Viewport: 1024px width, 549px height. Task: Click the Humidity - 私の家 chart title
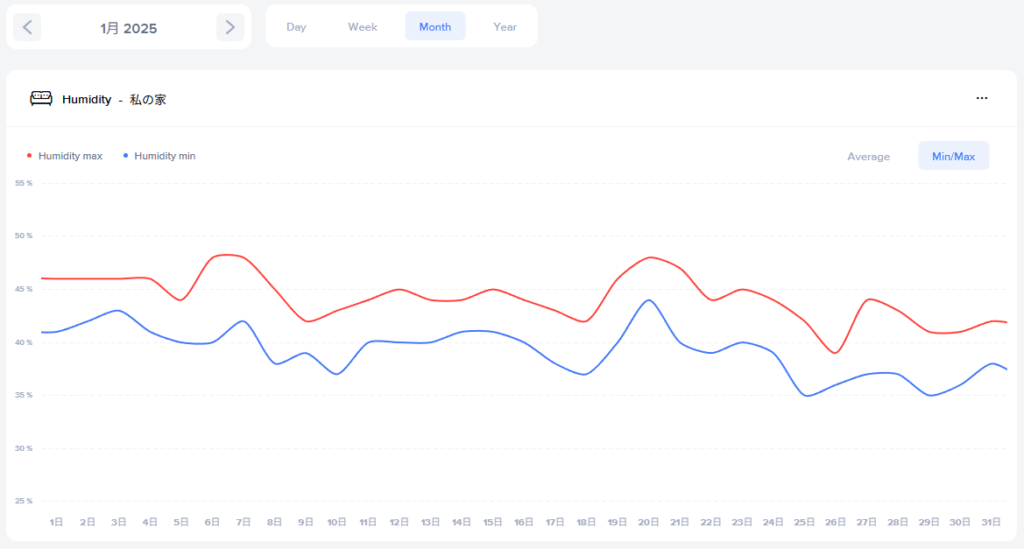114,99
